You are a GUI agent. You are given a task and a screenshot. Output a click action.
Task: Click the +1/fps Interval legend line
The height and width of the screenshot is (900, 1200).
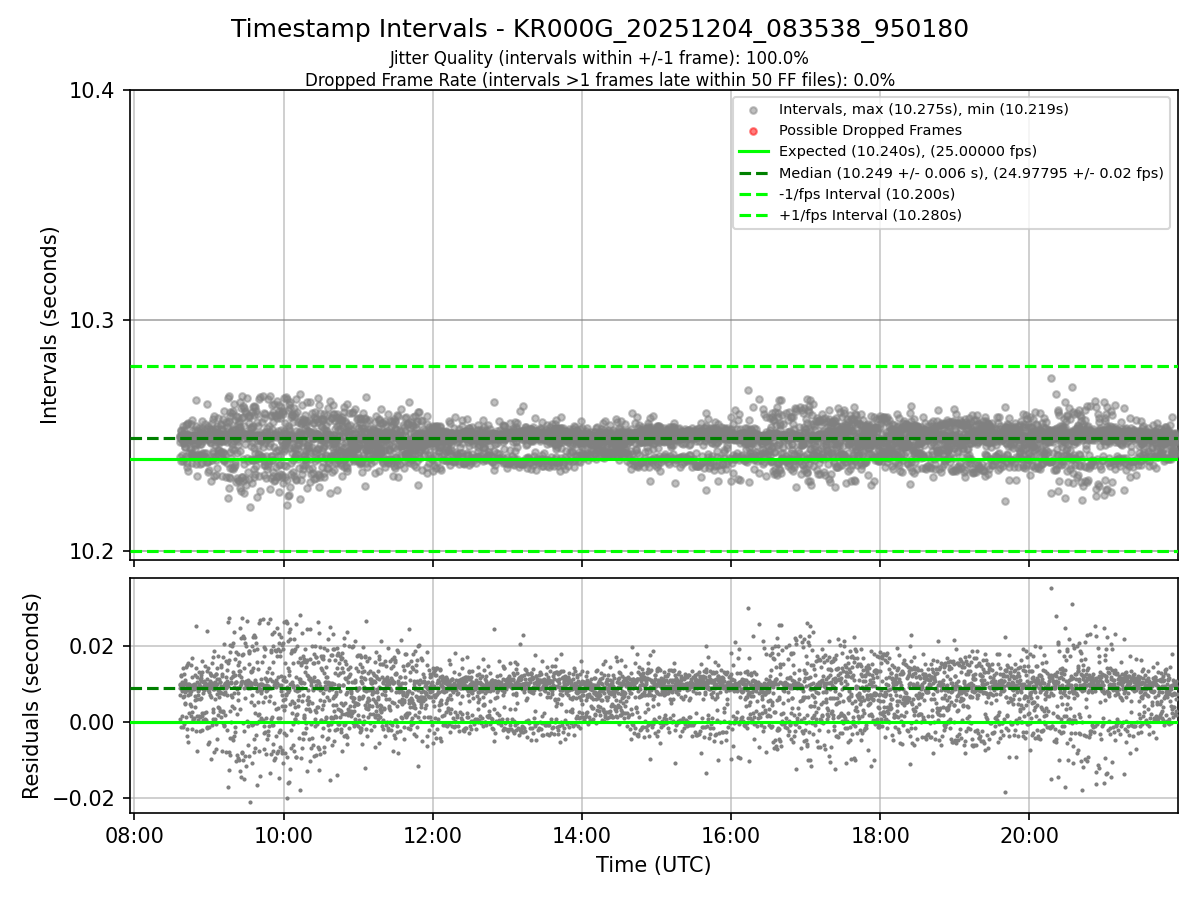[754, 215]
